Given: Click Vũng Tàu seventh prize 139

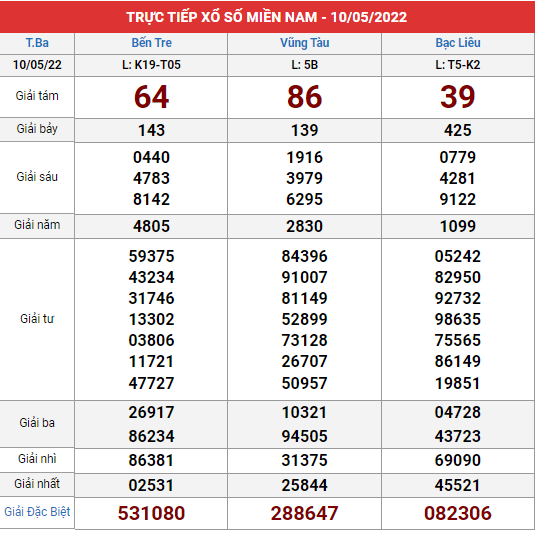Looking at the screenshot, I should (304, 130).
